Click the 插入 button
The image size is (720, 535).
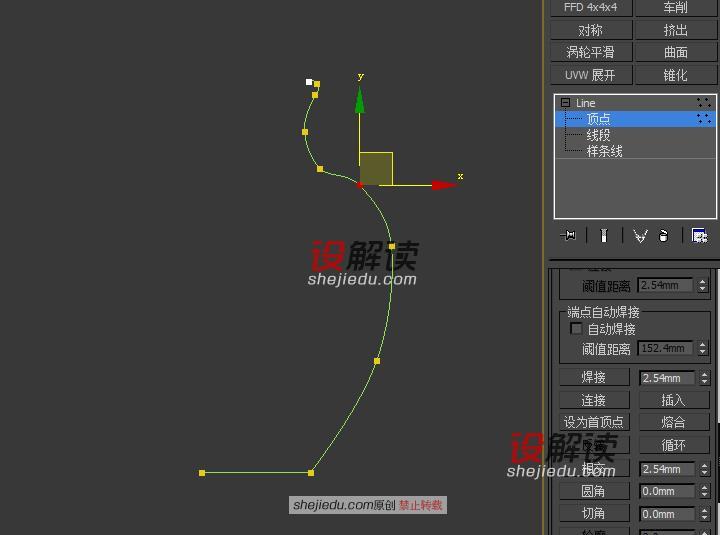pyautogui.click(x=674, y=400)
